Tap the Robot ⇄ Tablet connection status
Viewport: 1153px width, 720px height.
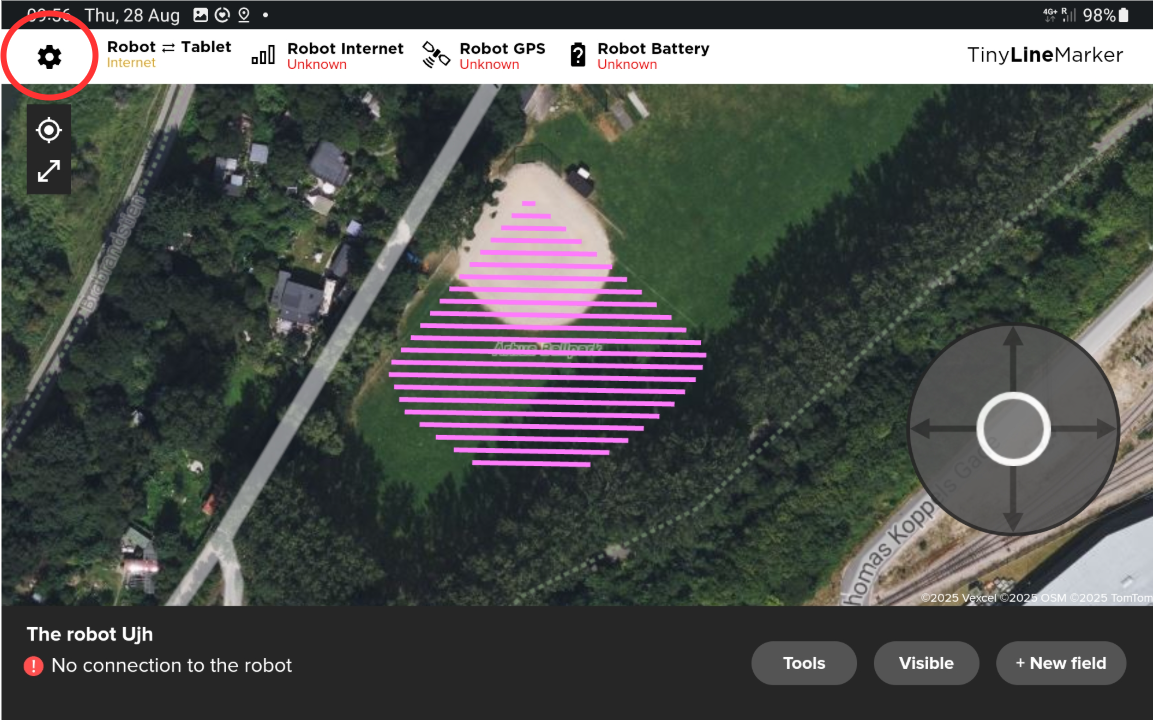(169, 55)
